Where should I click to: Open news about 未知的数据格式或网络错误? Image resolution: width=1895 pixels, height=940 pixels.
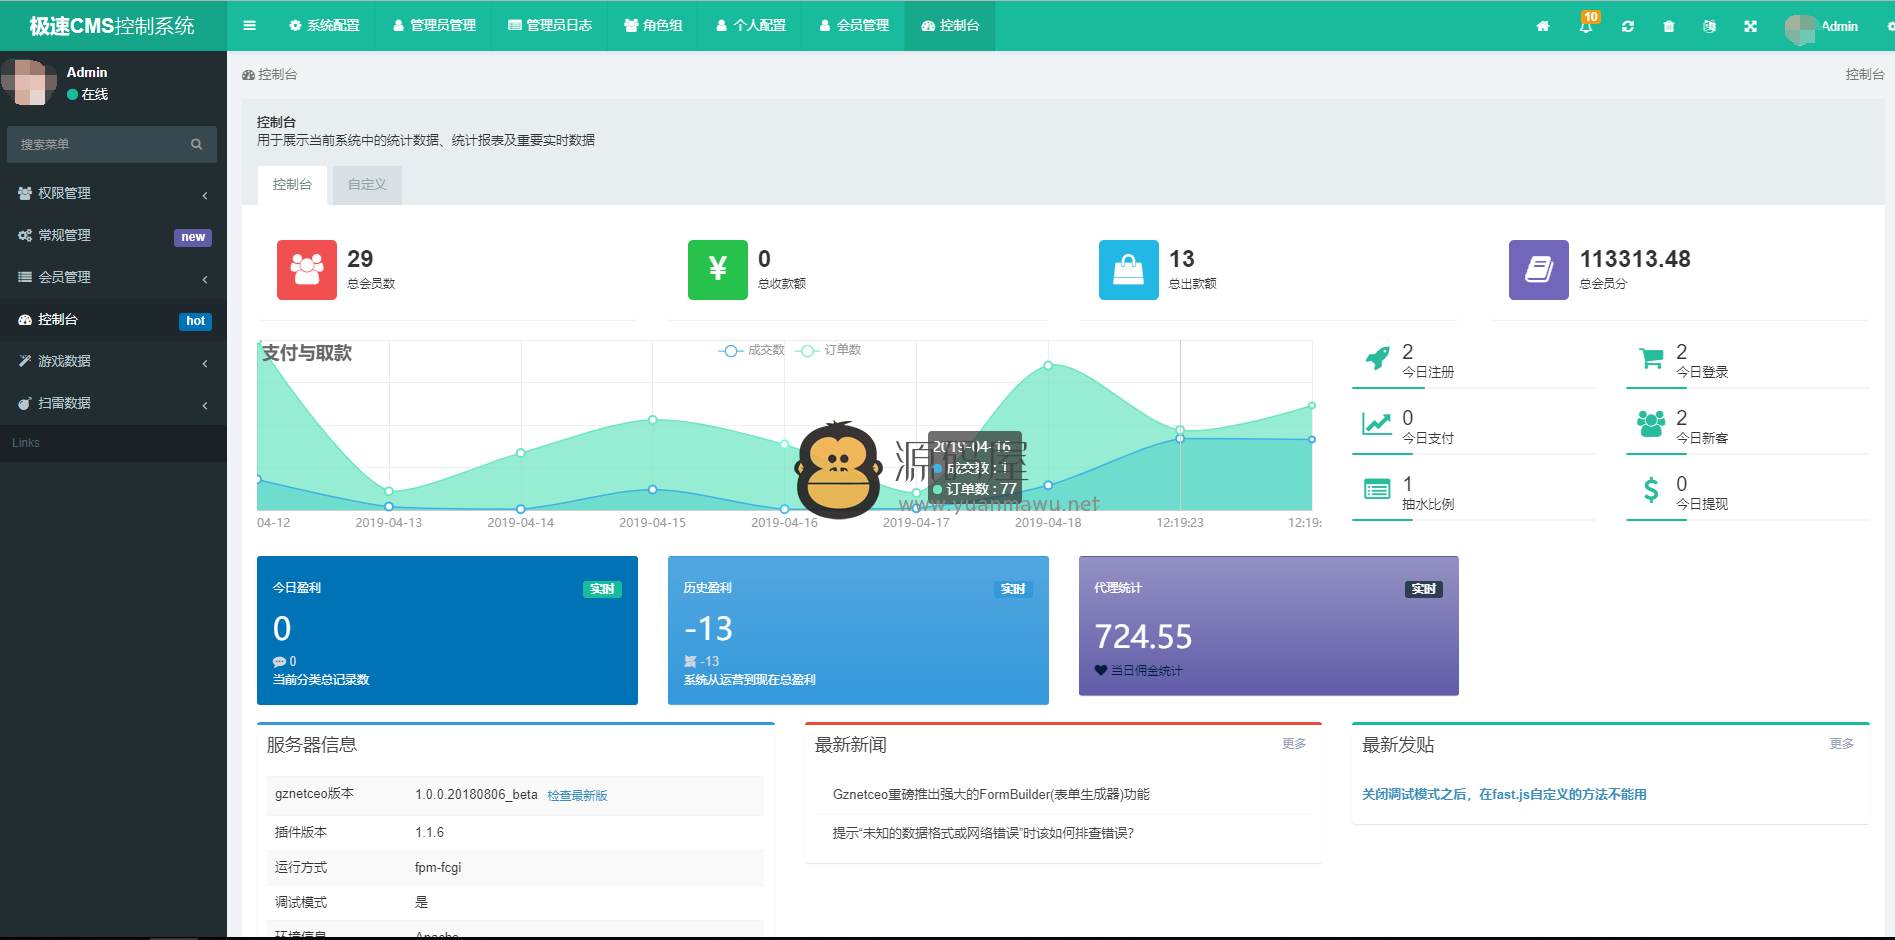983,833
